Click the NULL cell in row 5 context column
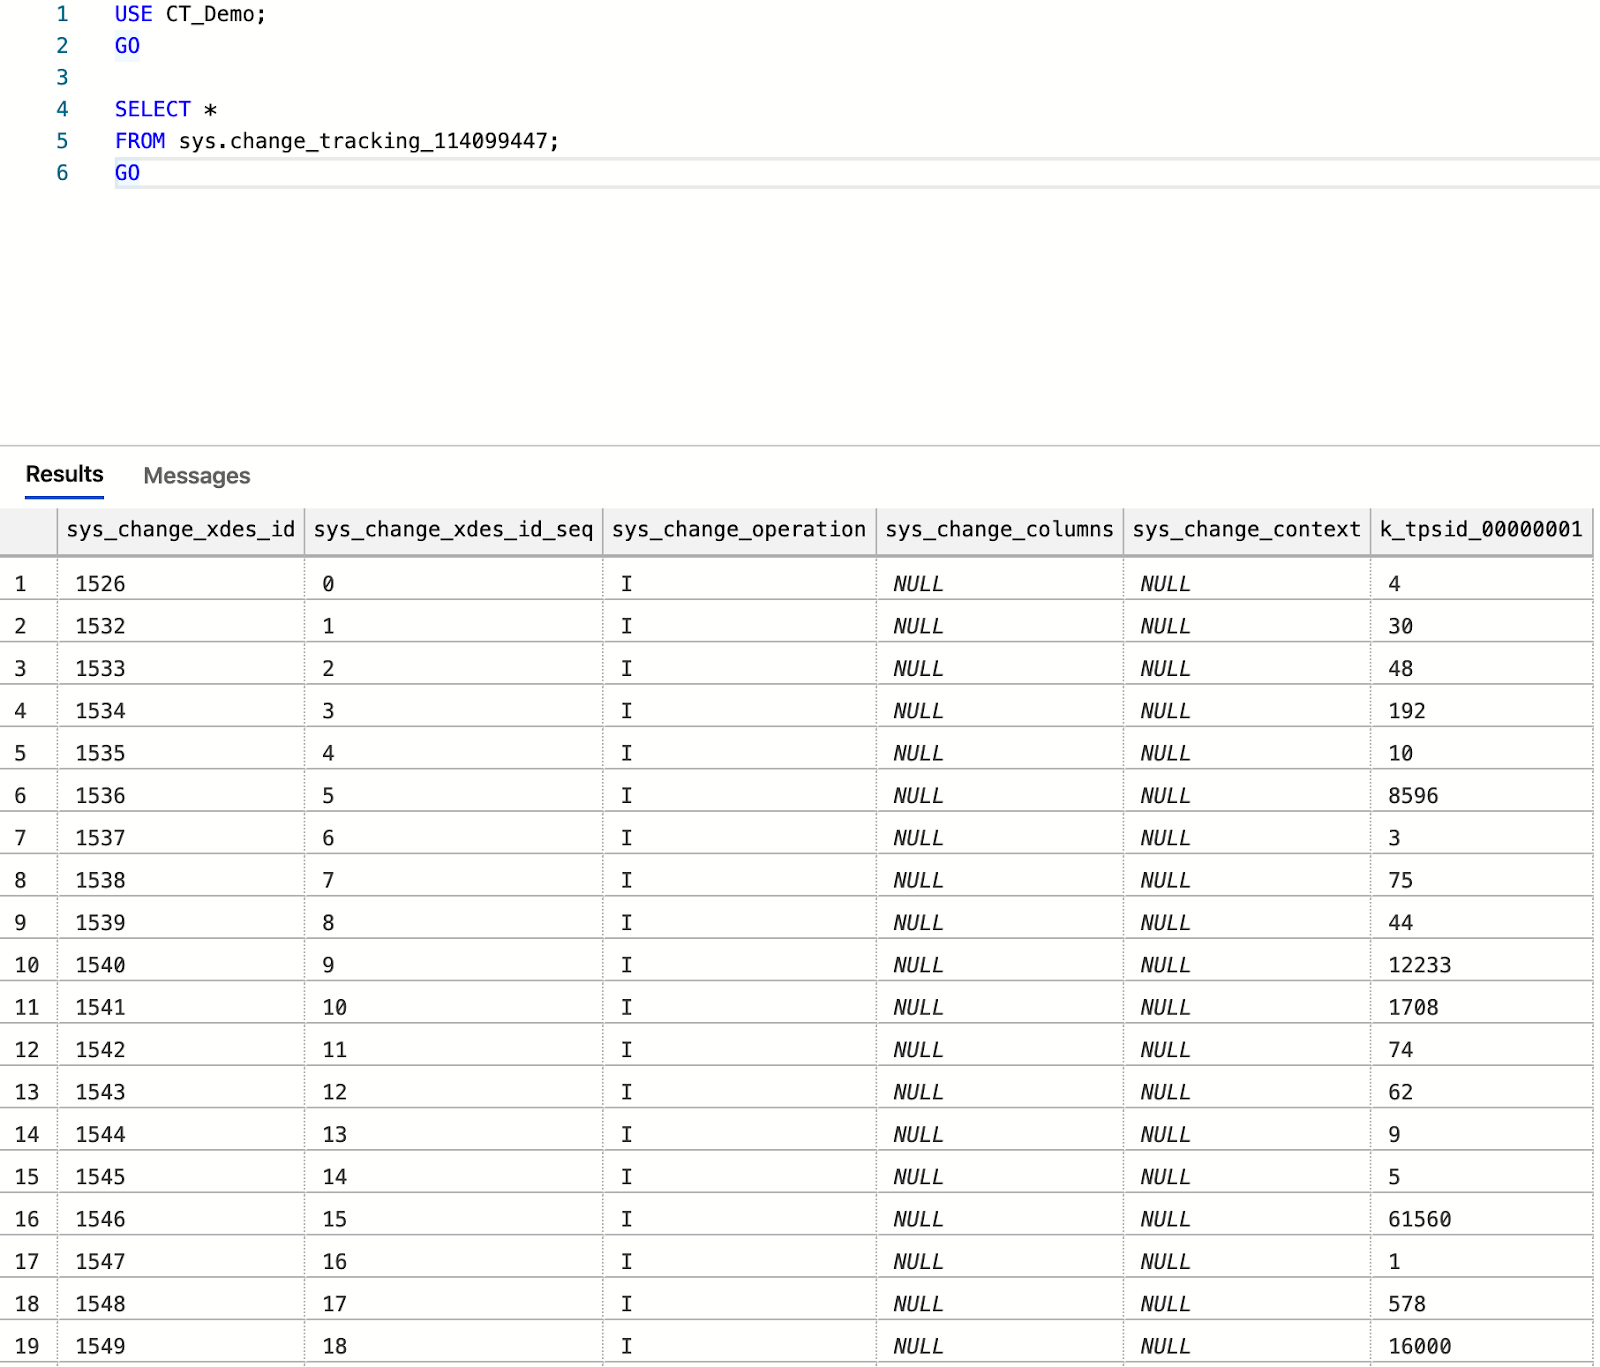This screenshot has height=1367, width=1600. (x=1164, y=753)
